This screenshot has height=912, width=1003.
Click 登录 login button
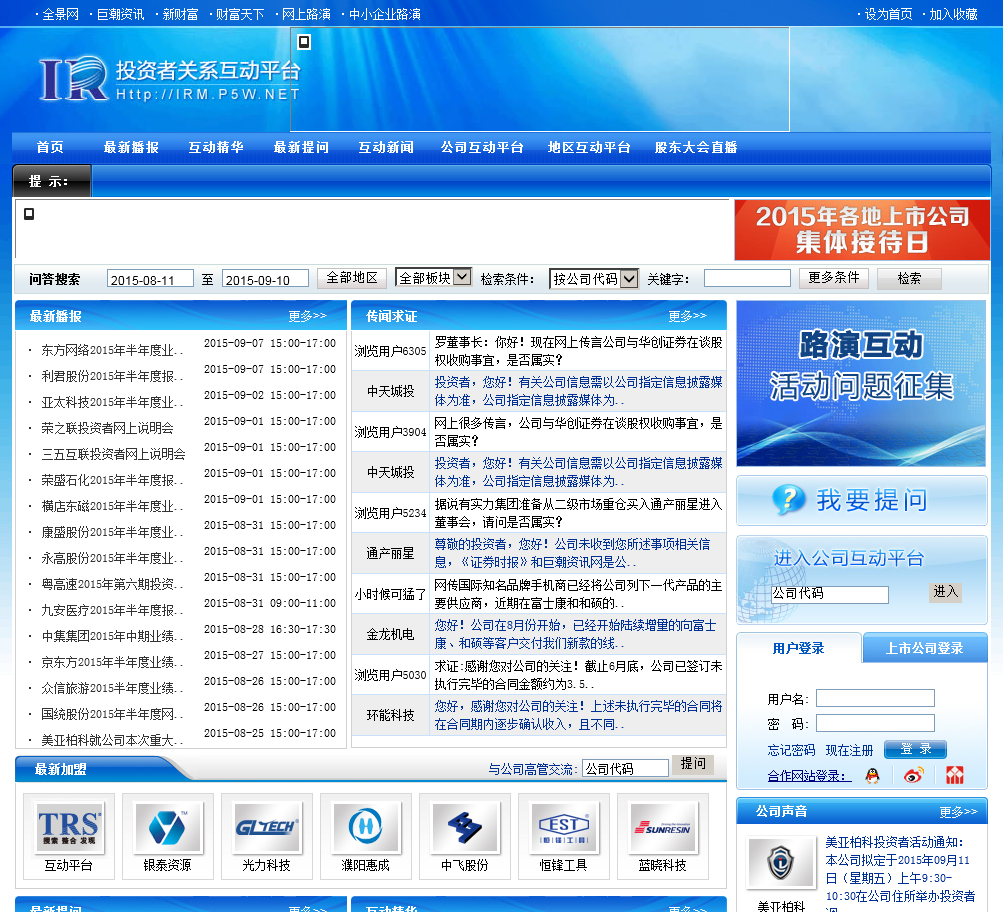pos(915,749)
